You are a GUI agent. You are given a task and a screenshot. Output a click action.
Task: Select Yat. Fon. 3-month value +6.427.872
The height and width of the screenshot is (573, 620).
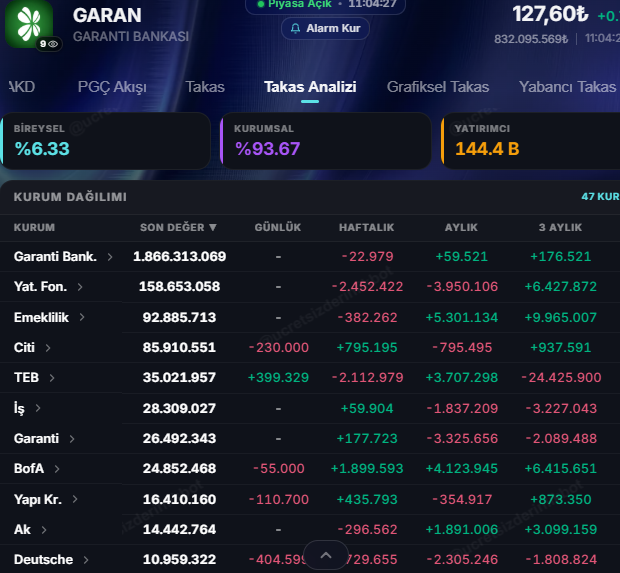561,287
